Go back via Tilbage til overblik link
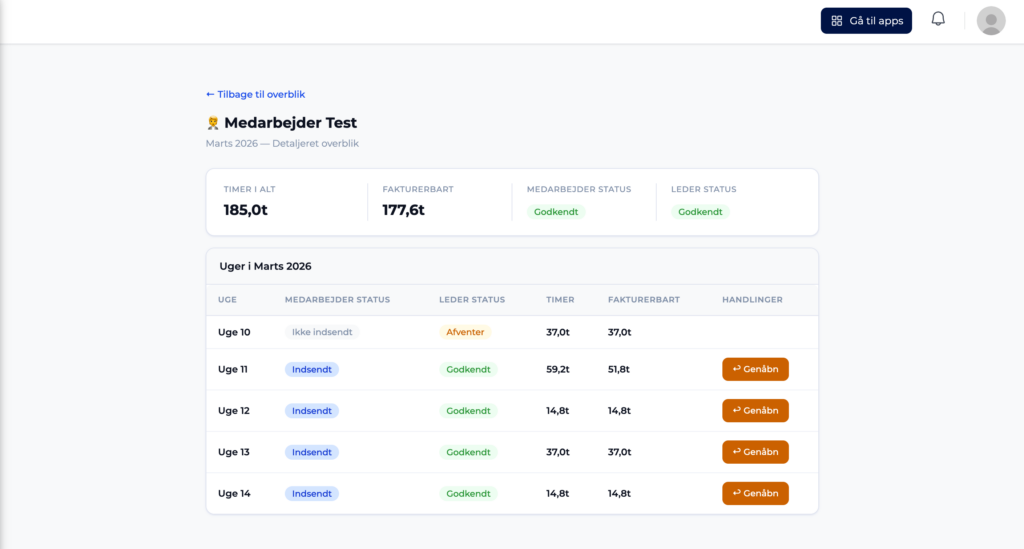 (255, 94)
